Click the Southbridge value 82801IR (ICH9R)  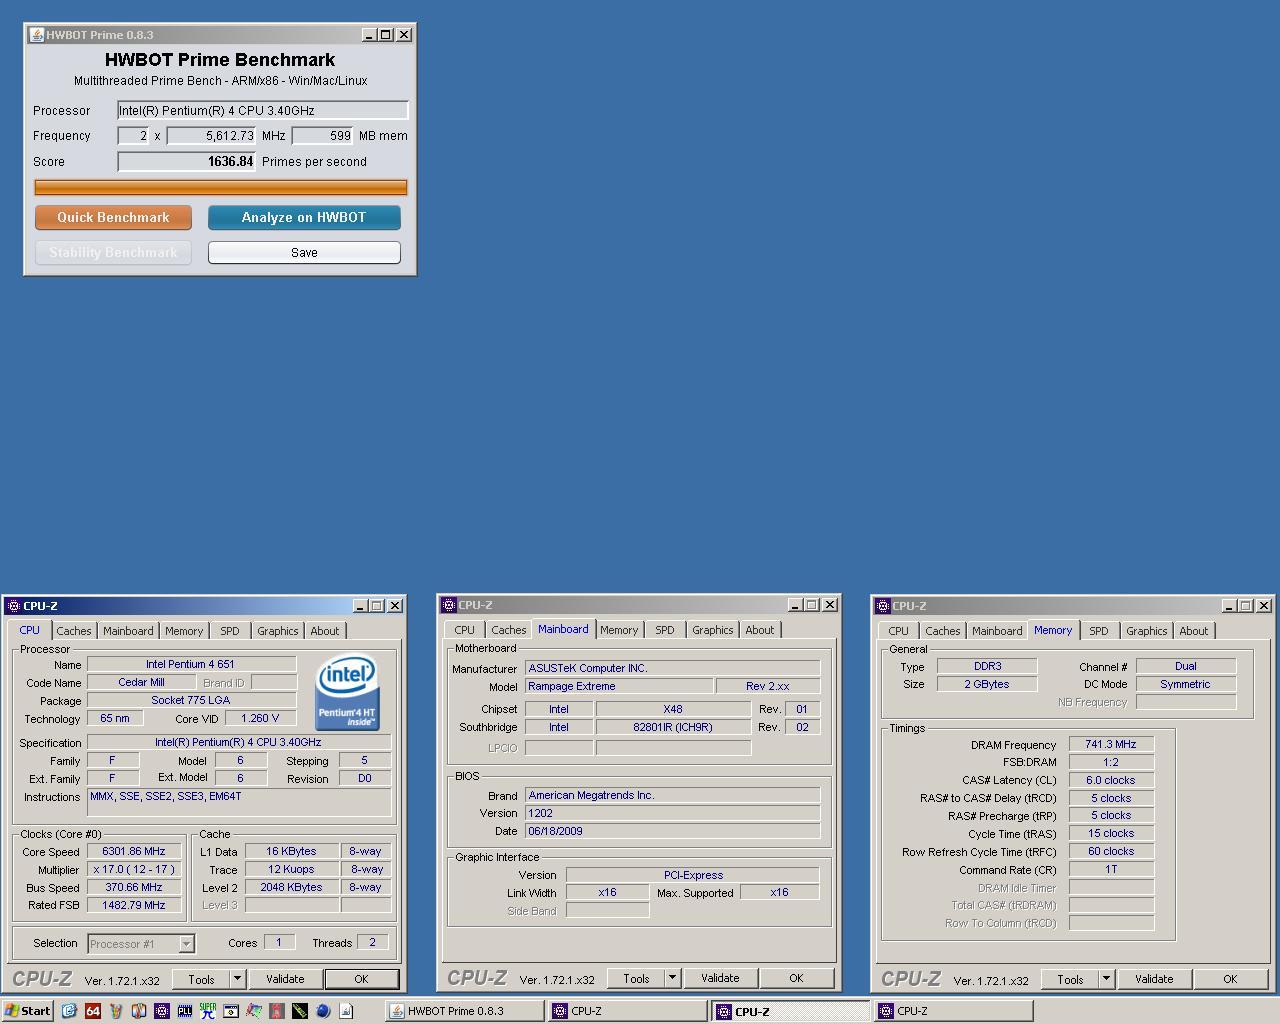click(673, 727)
